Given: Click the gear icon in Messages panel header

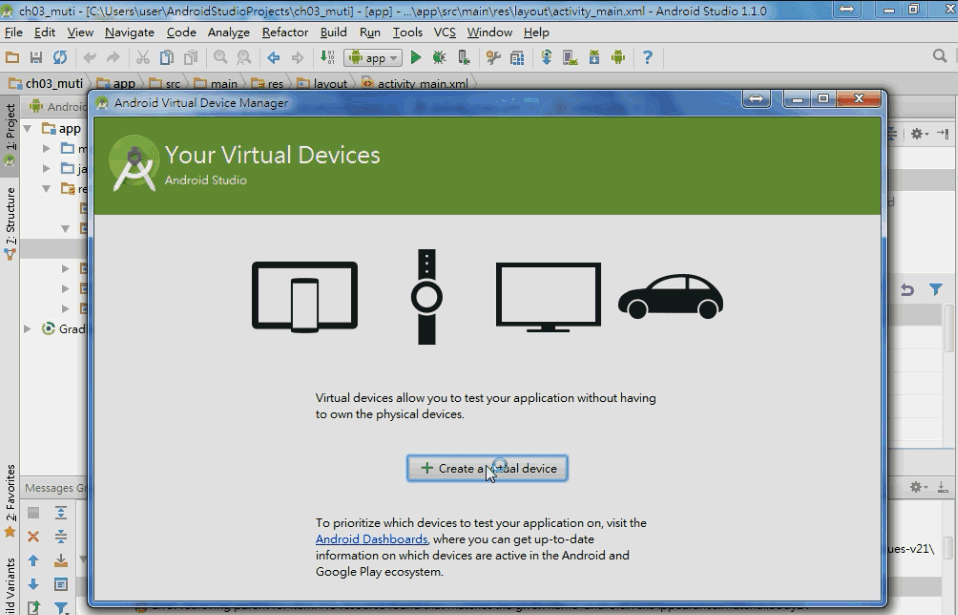Looking at the screenshot, I should pyautogui.click(x=918, y=487).
